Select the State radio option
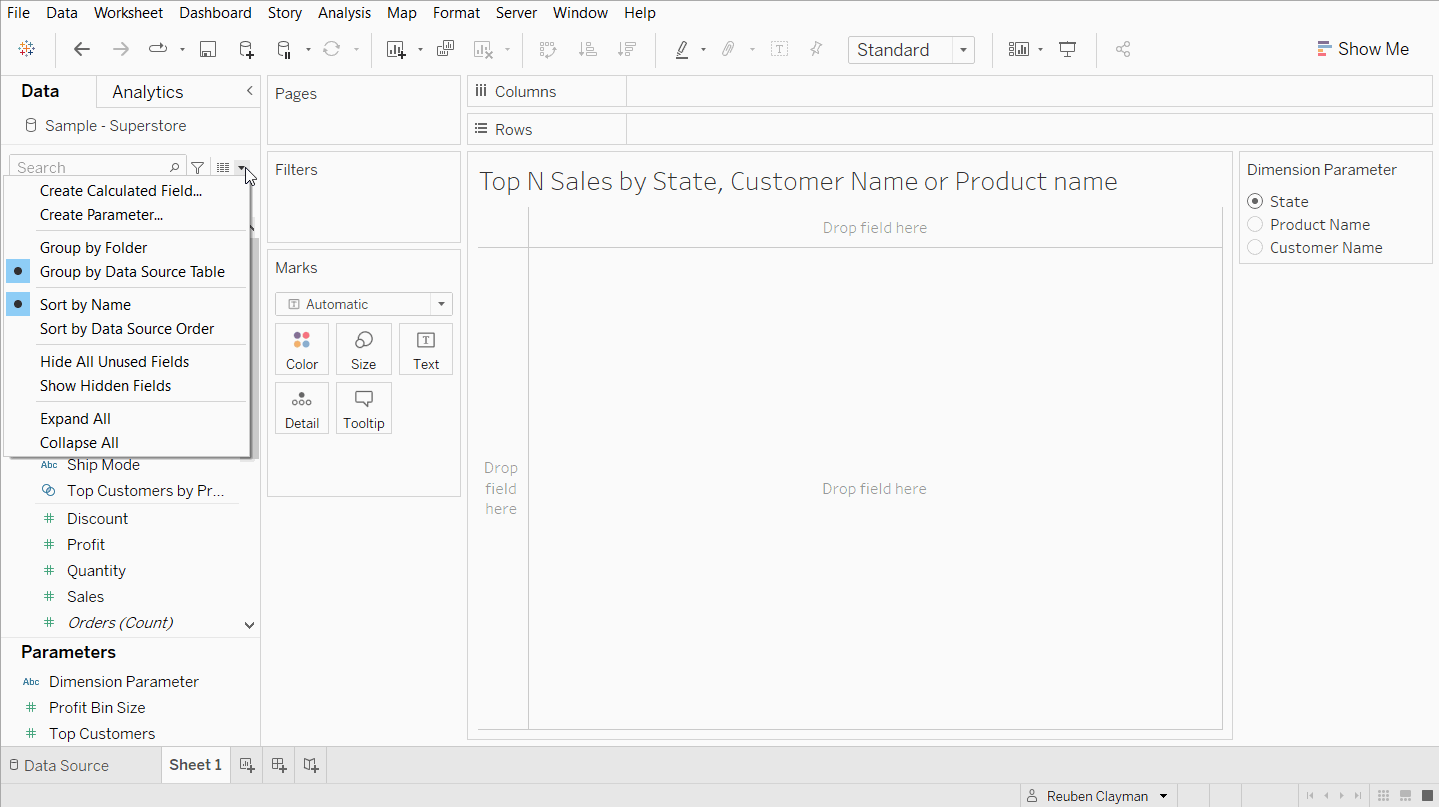1439x807 pixels. click(1255, 202)
